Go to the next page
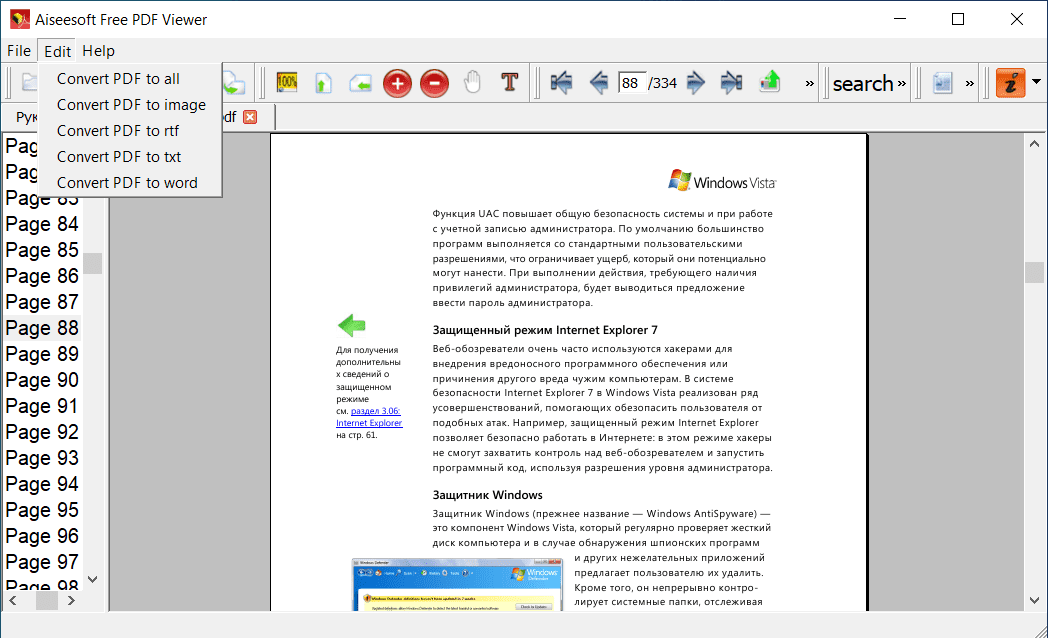Screen dimensions: 1048x638 (x=696, y=83)
